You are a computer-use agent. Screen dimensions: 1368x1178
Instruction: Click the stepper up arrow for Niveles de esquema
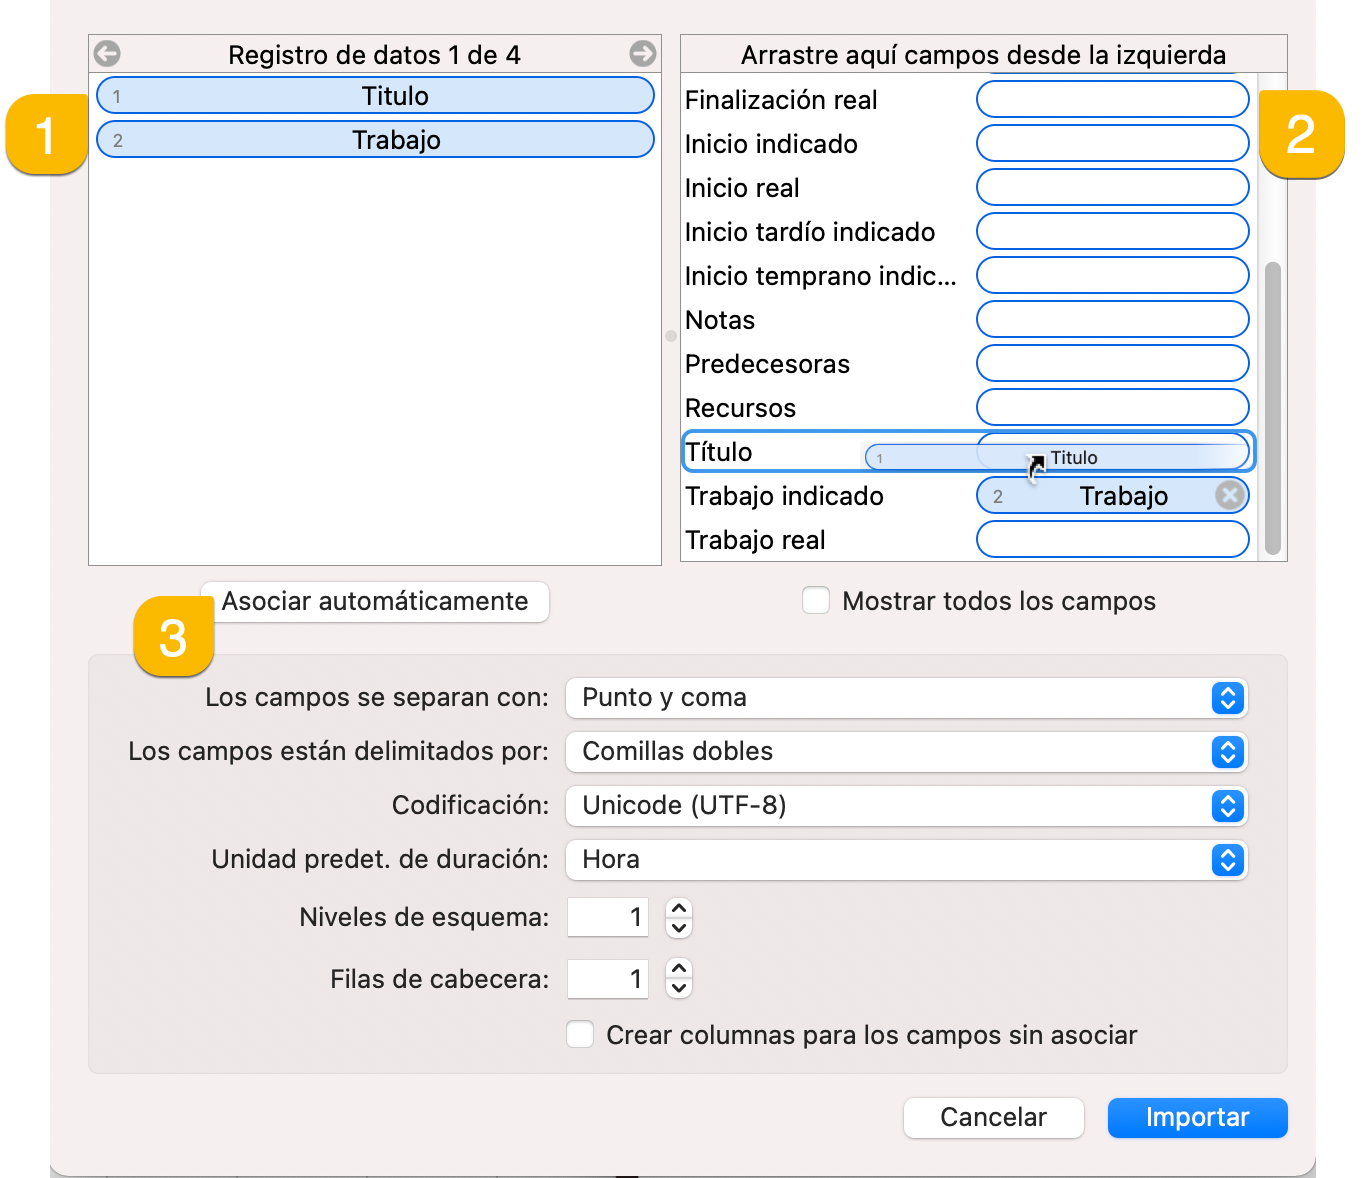pyautogui.click(x=678, y=908)
